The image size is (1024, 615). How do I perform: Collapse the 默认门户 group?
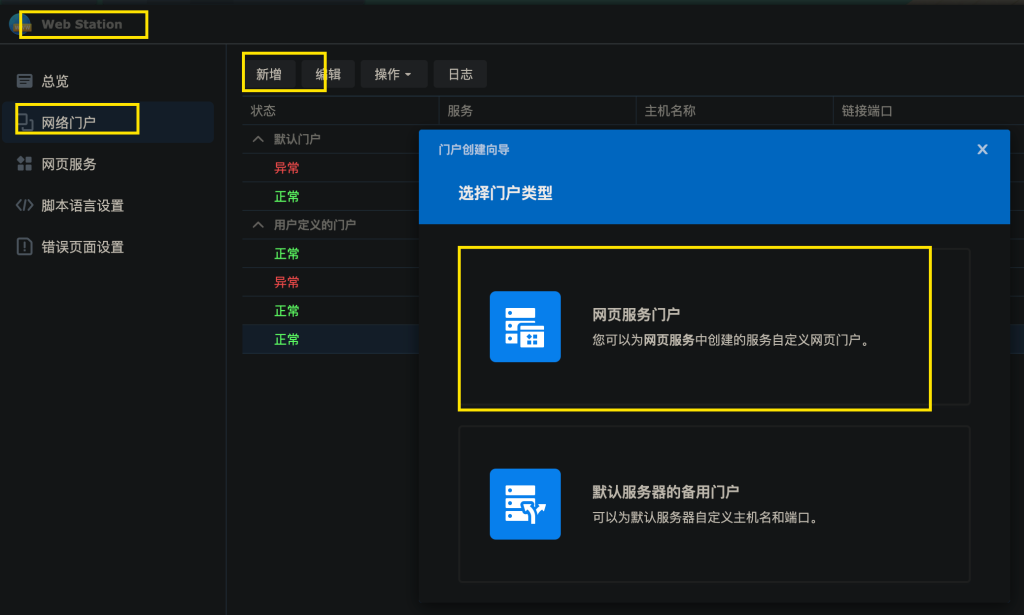pos(258,139)
